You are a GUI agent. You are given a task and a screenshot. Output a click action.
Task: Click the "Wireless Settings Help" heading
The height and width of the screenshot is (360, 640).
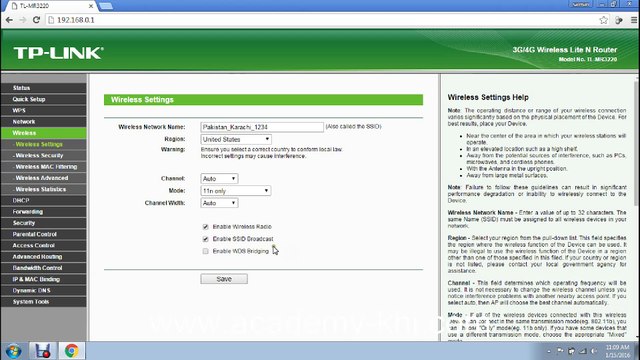click(x=488, y=97)
